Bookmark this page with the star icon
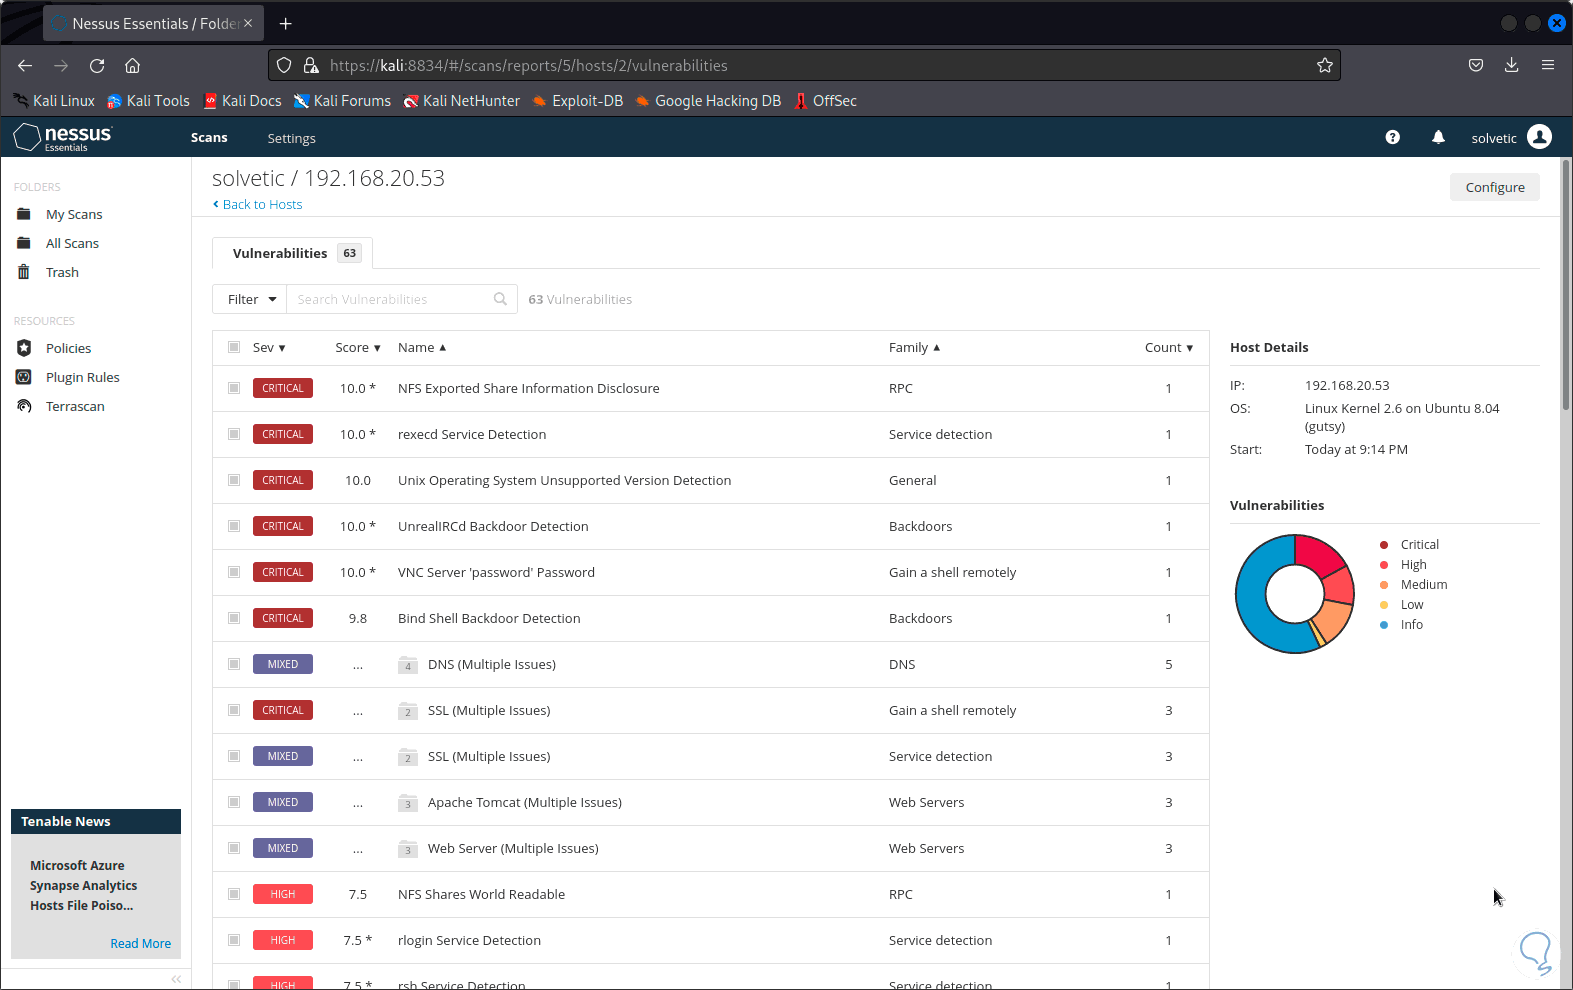 [x=1325, y=65]
